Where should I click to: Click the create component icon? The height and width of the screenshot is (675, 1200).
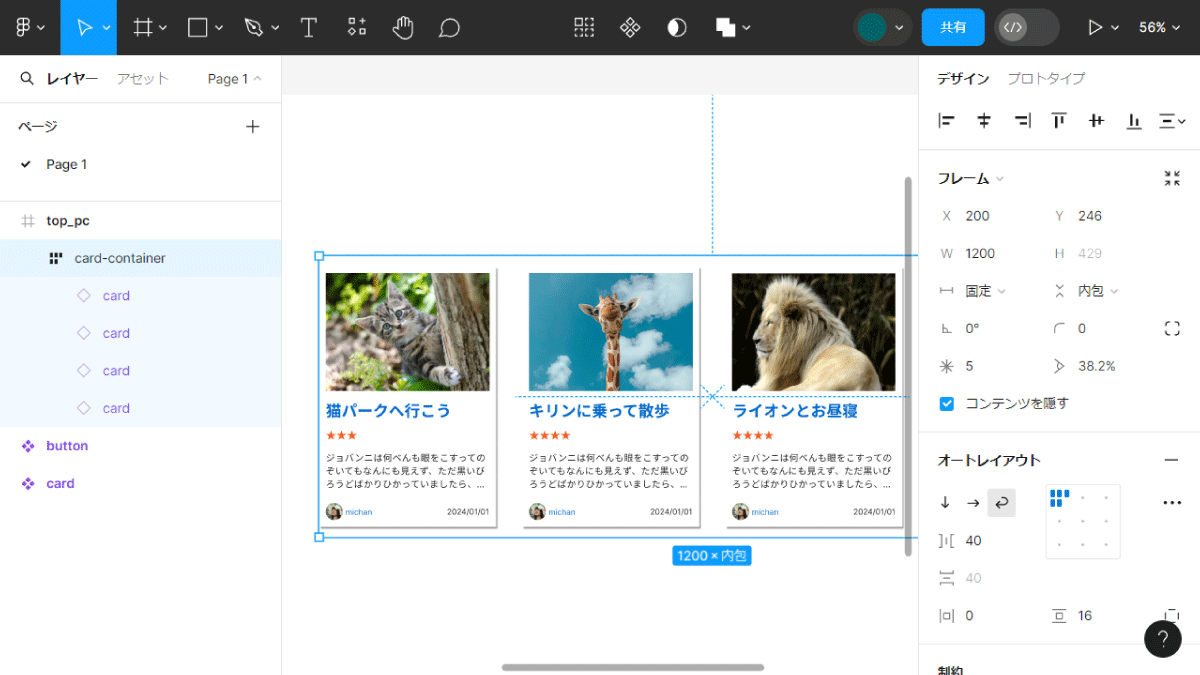630,28
